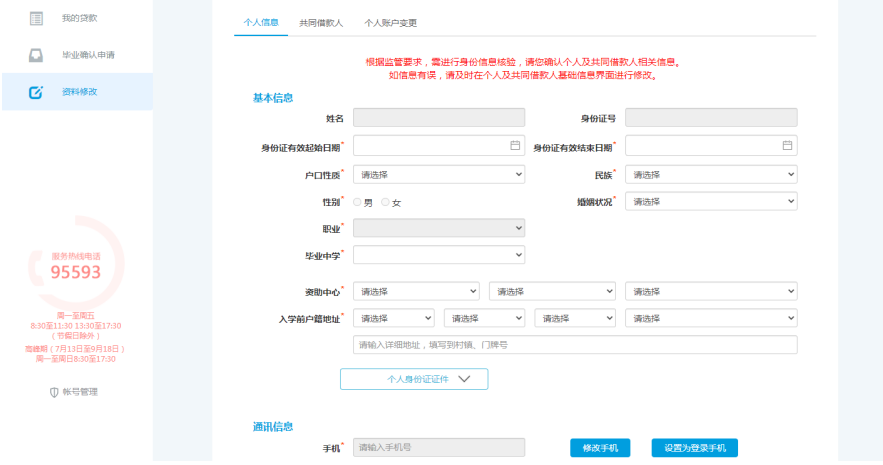Click the 修改手机 button

[x=600, y=448]
